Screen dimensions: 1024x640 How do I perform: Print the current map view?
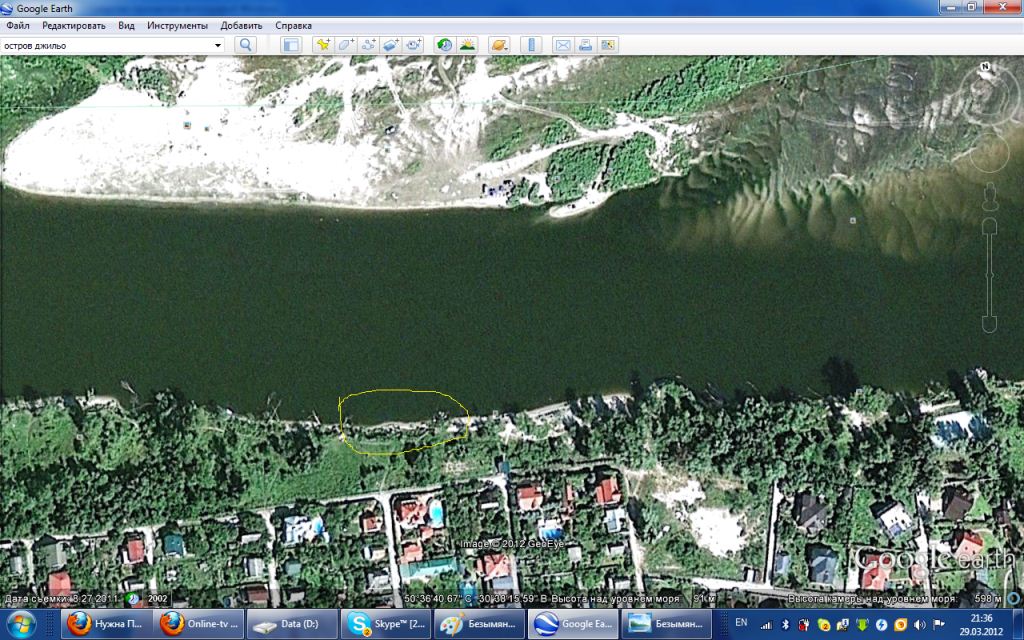[585, 45]
